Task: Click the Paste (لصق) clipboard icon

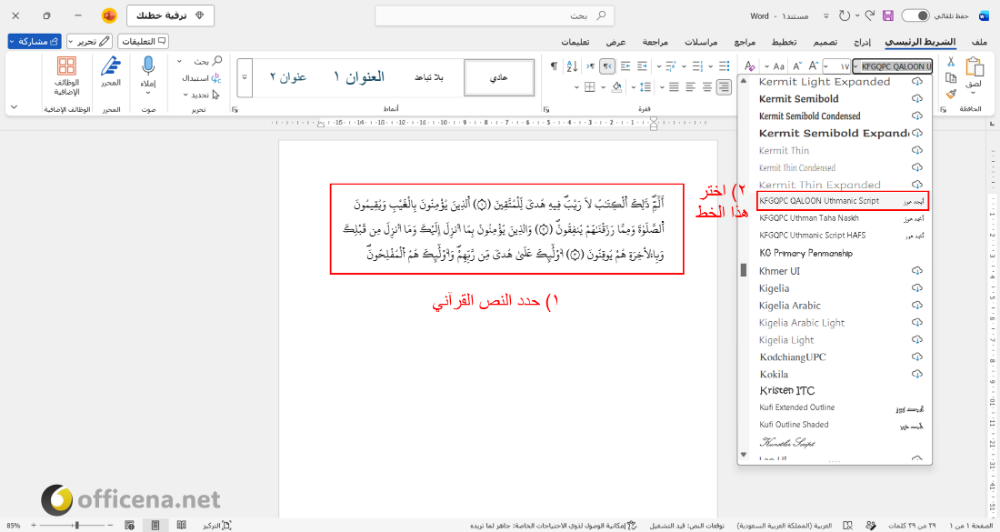Action: 974,68
